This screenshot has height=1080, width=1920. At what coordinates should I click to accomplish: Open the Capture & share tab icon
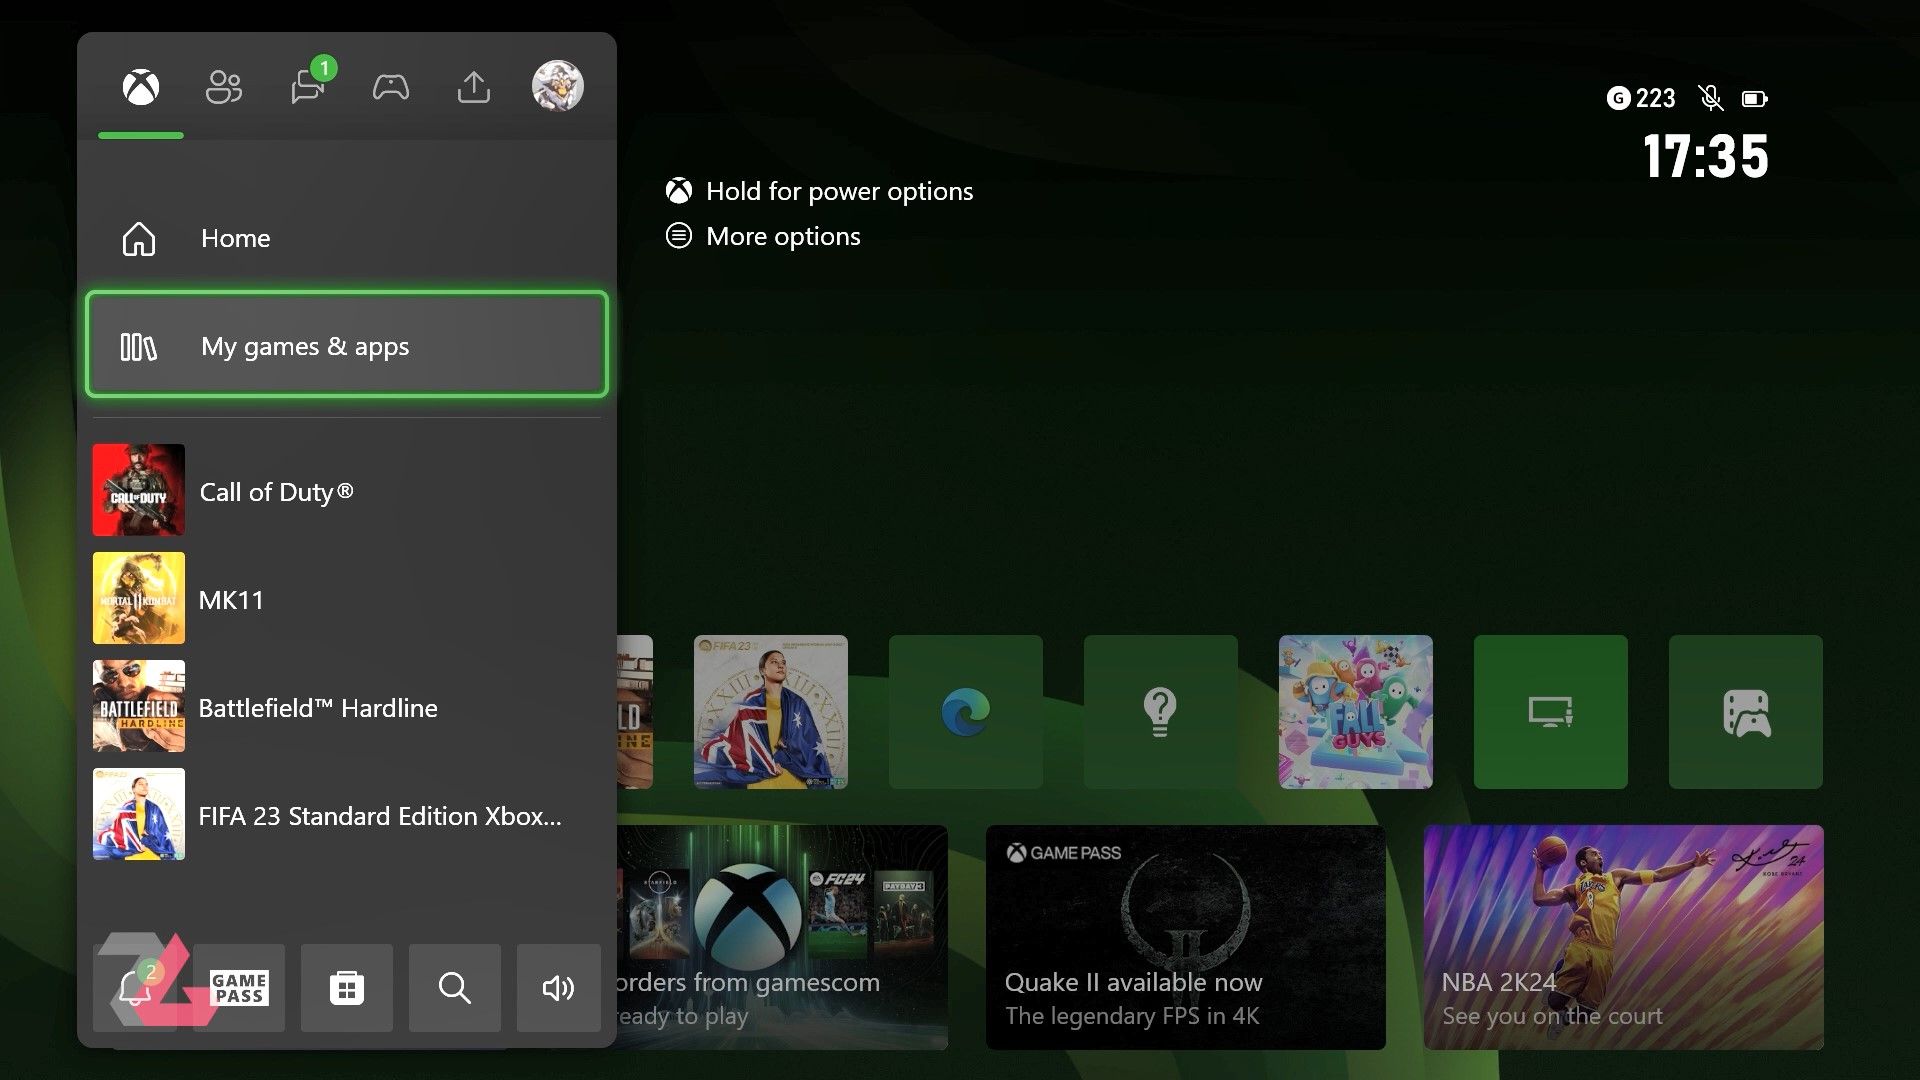tap(473, 88)
